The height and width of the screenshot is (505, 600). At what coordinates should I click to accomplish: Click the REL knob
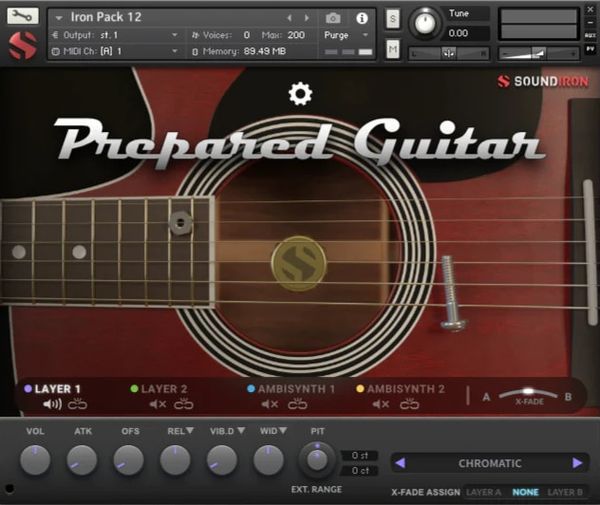175,460
